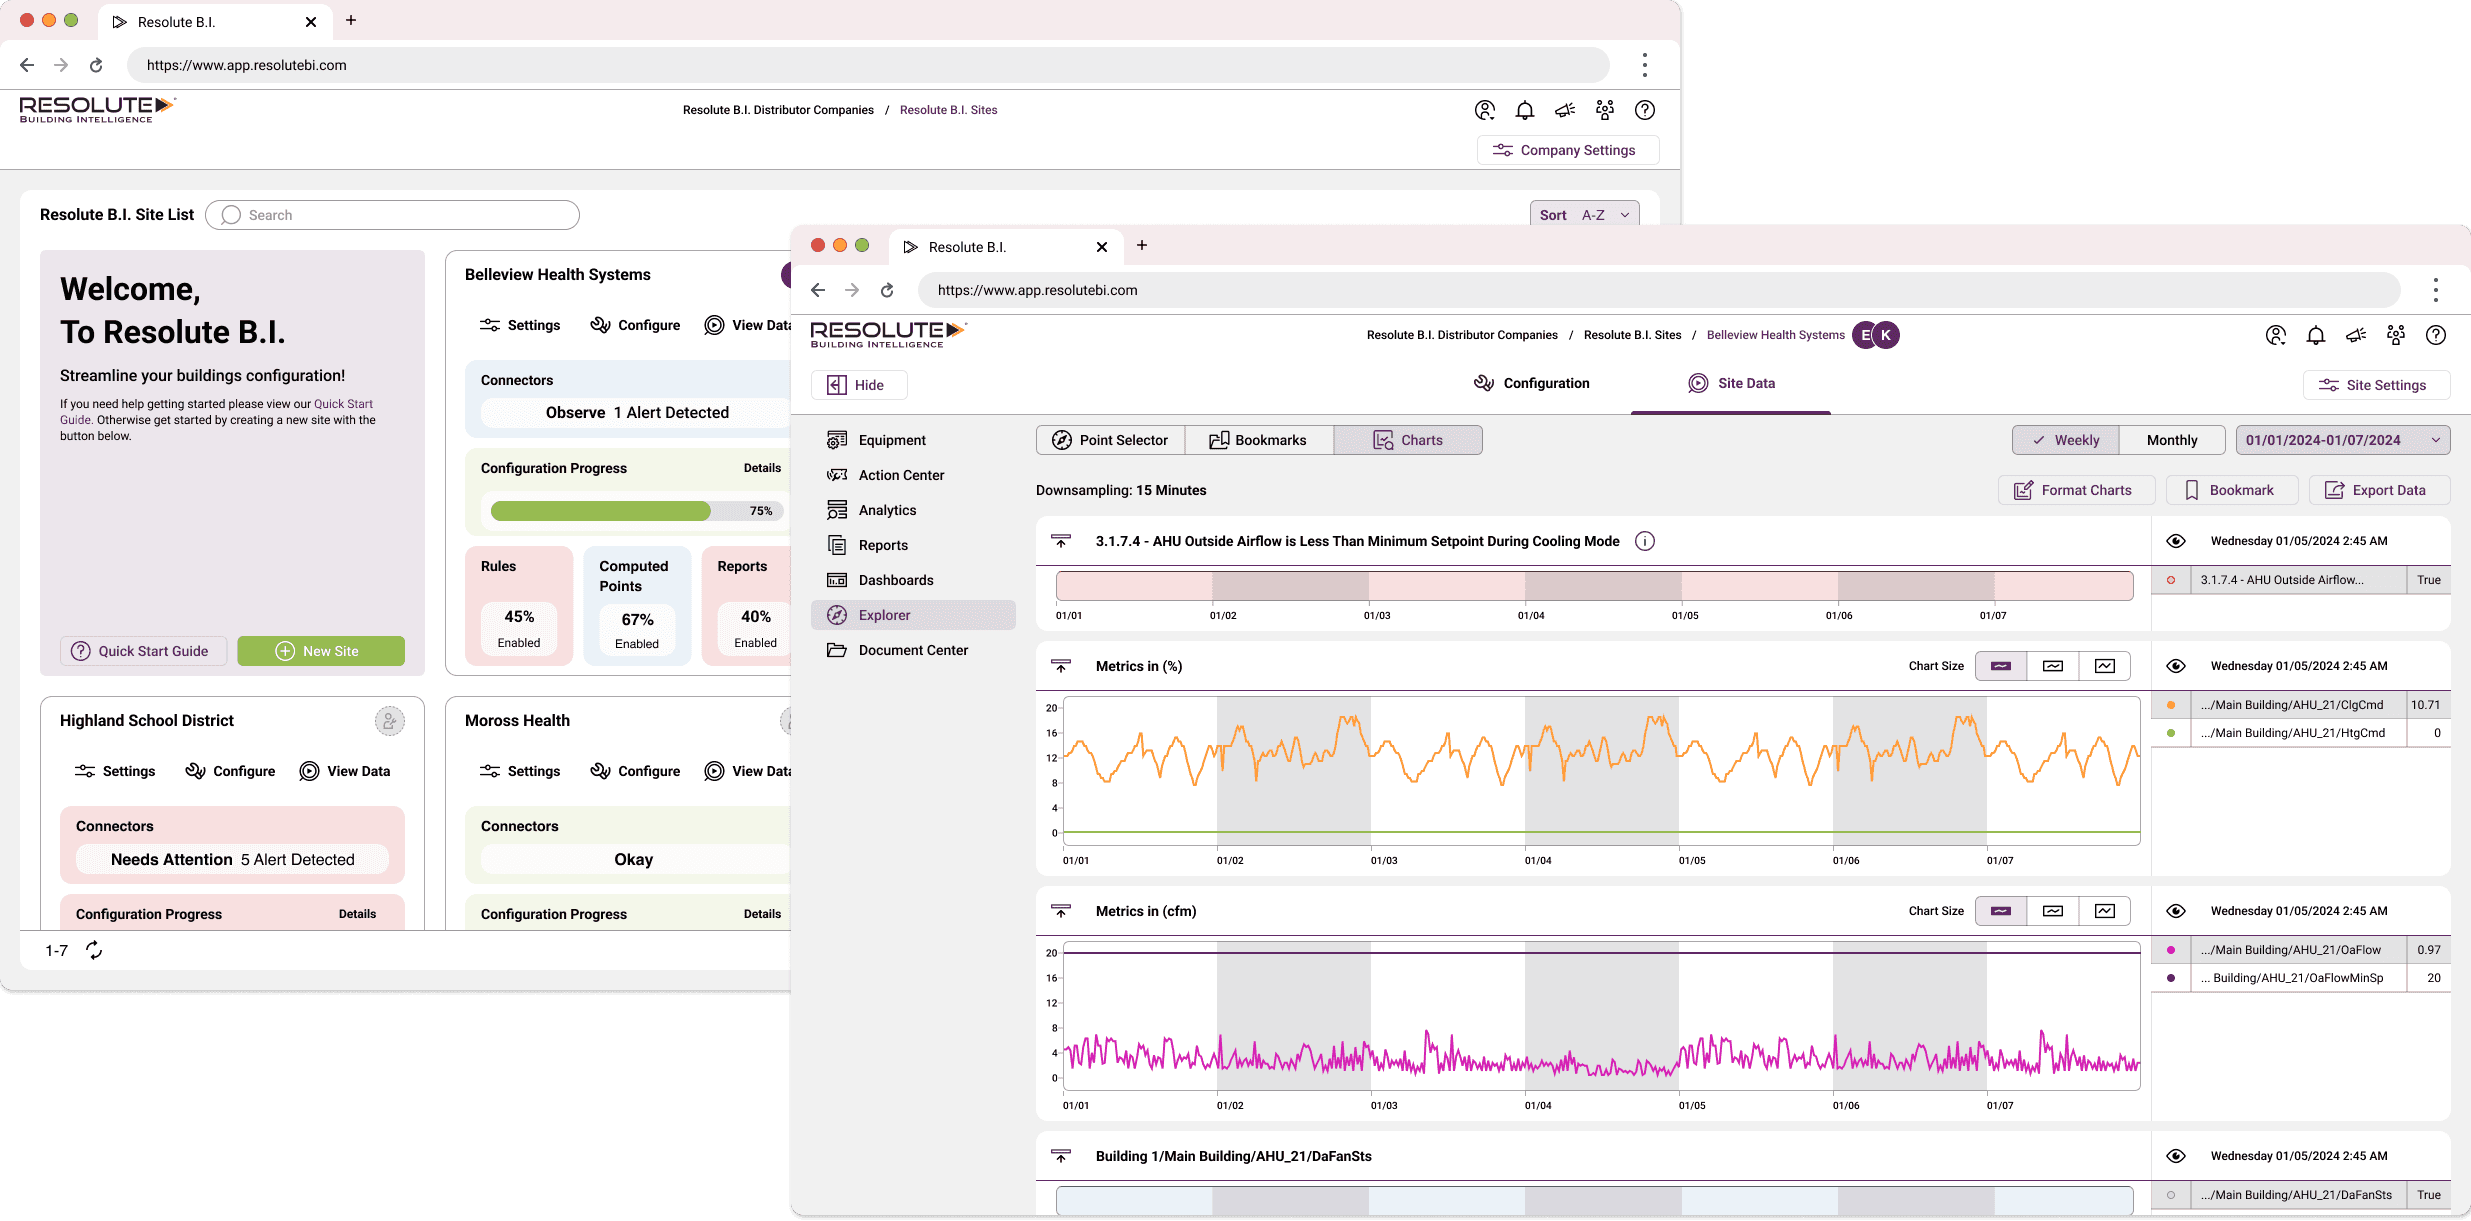
Task: Open Configure for Highland School District
Action: (230, 771)
